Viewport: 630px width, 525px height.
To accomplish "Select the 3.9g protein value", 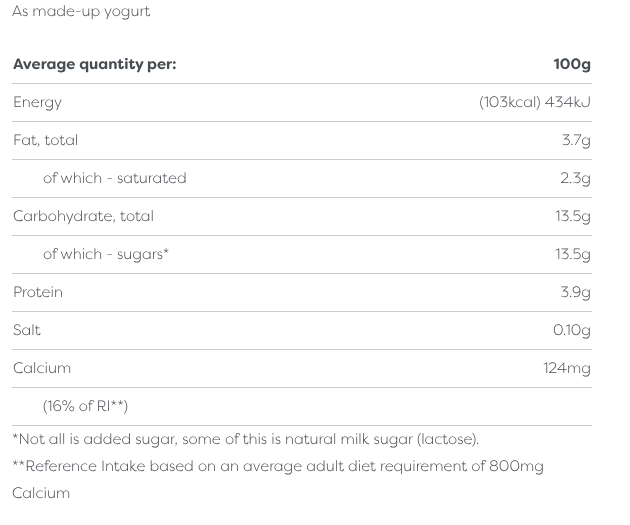I will (x=576, y=292).
